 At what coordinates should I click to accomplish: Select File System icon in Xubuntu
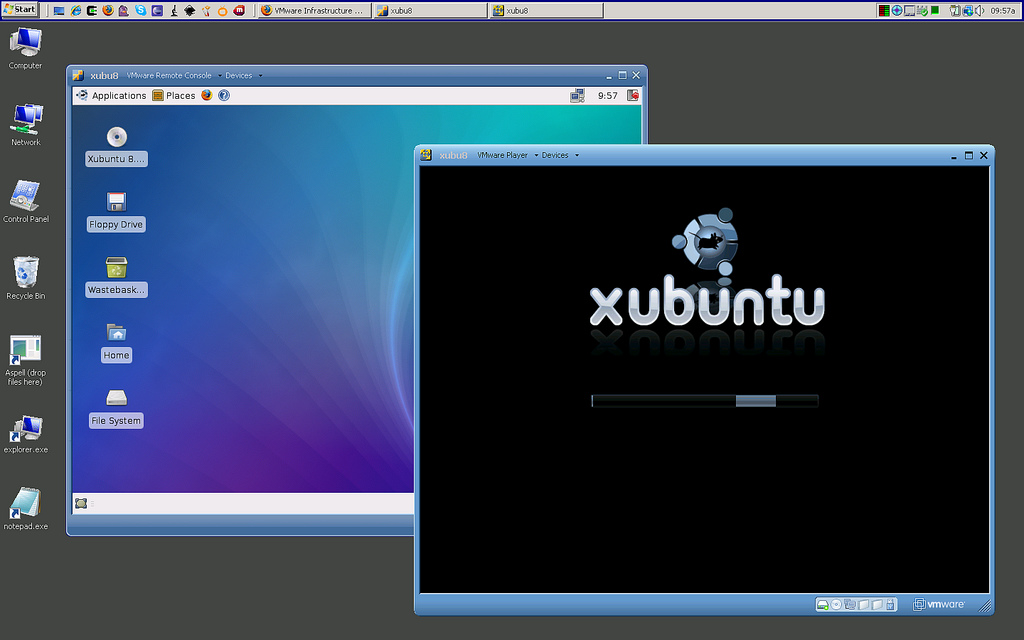(x=116, y=408)
